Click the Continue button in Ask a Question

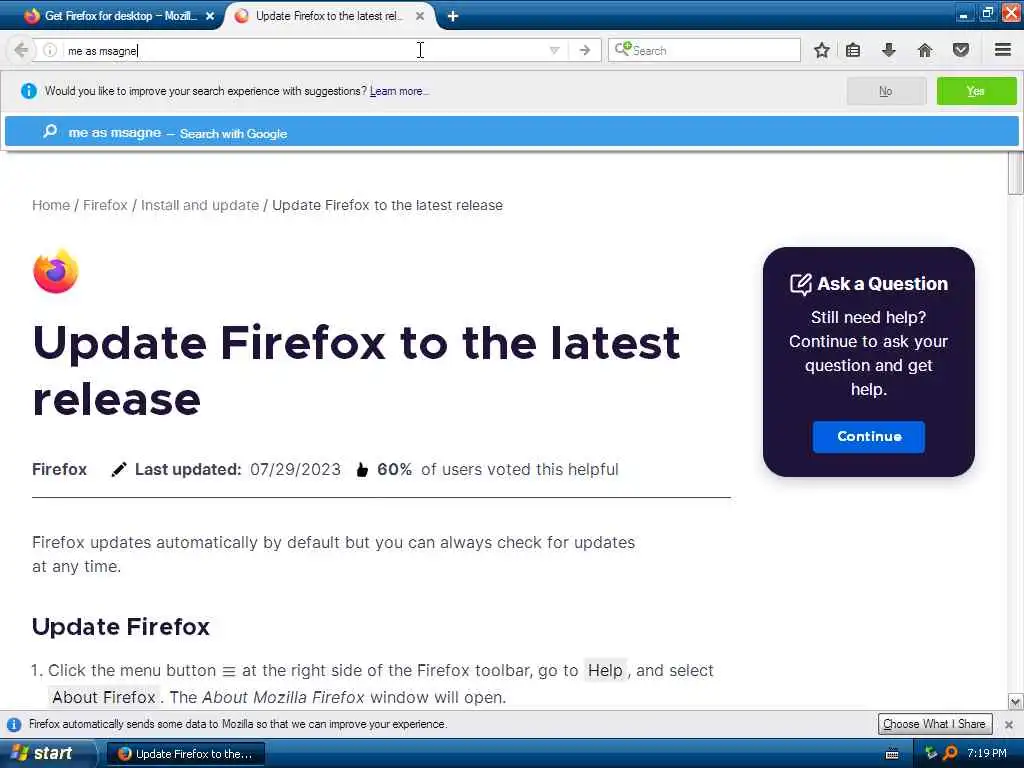click(869, 436)
